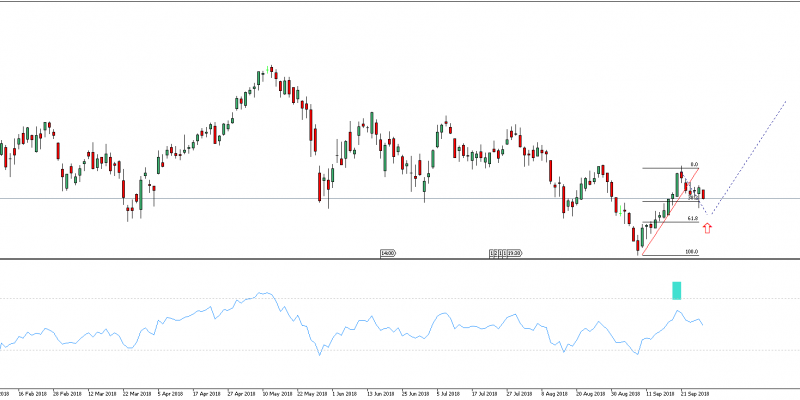800x400 pixels.
Task: Click the upper dotted level in indicator pane
Action: 400,298
